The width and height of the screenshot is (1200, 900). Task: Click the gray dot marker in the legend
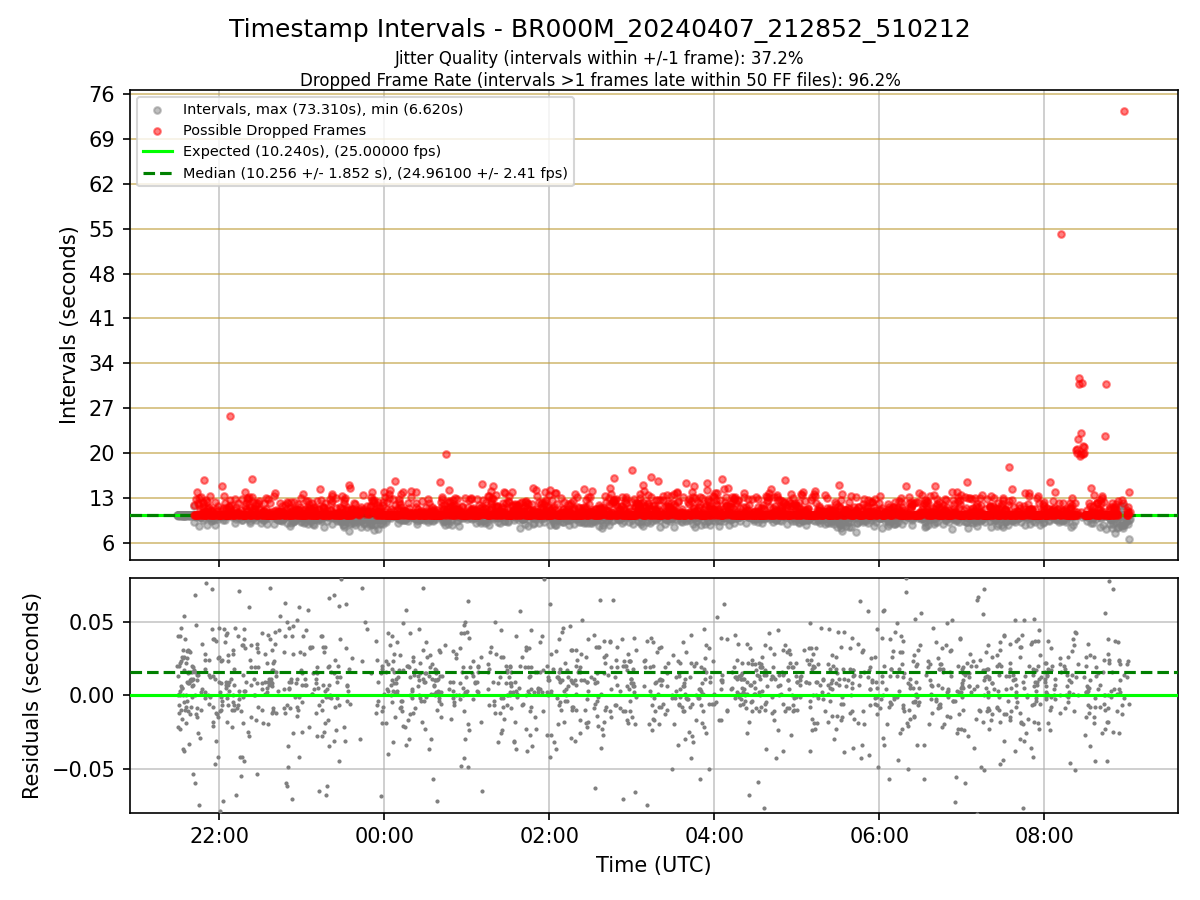pos(157,109)
